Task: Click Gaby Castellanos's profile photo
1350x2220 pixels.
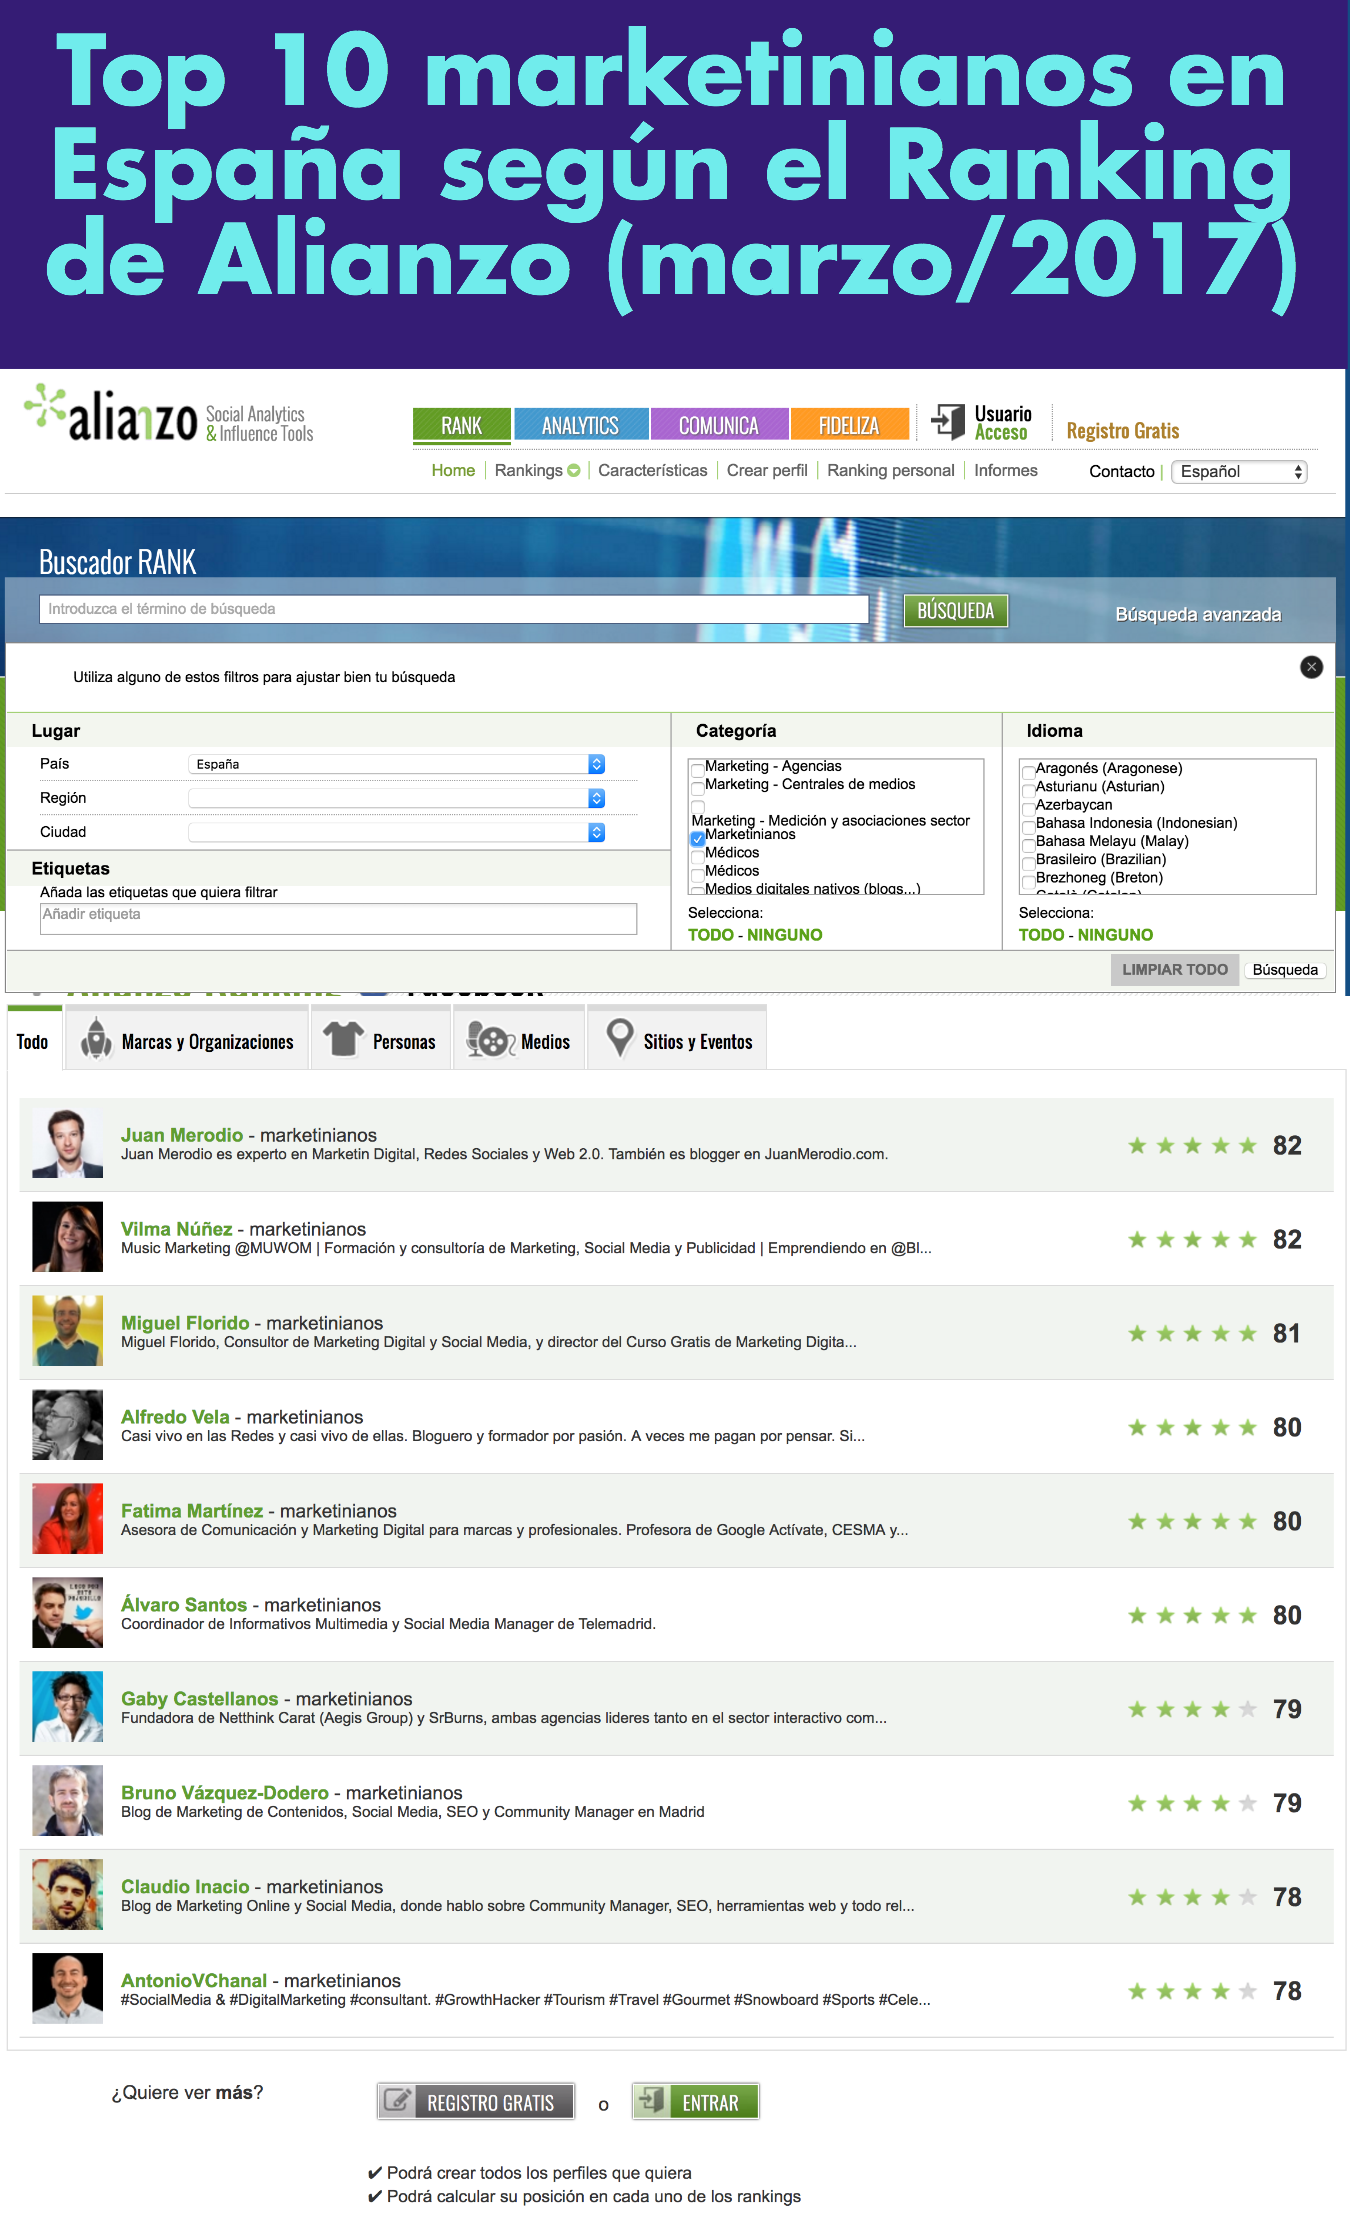Action: click(x=67, y=1707)
